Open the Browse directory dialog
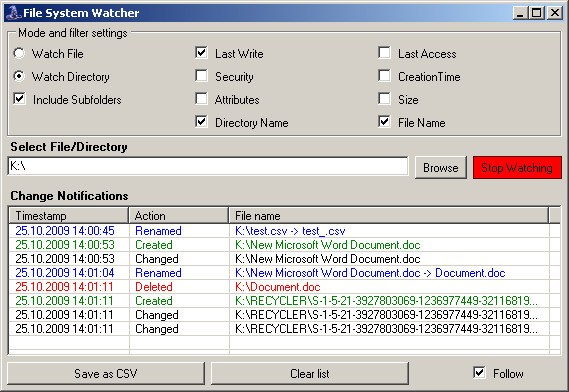This screenshot has width=569, height=392. (x=441, y=168)
